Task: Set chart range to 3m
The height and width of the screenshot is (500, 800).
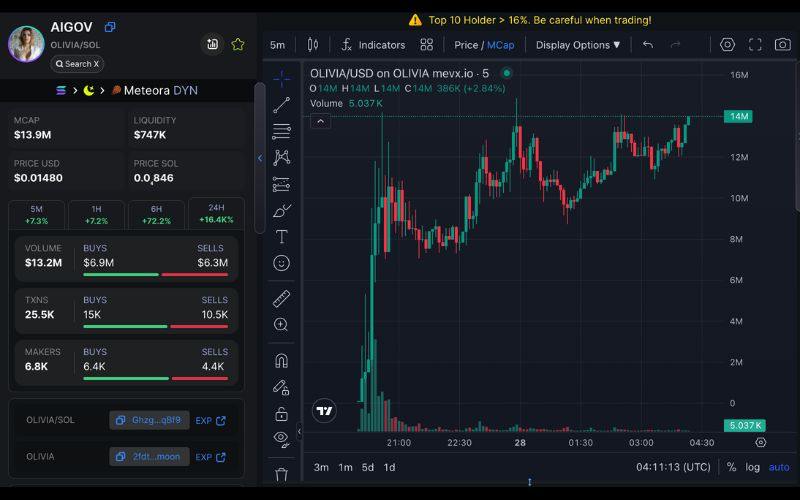Action: (x=321, y=467)
